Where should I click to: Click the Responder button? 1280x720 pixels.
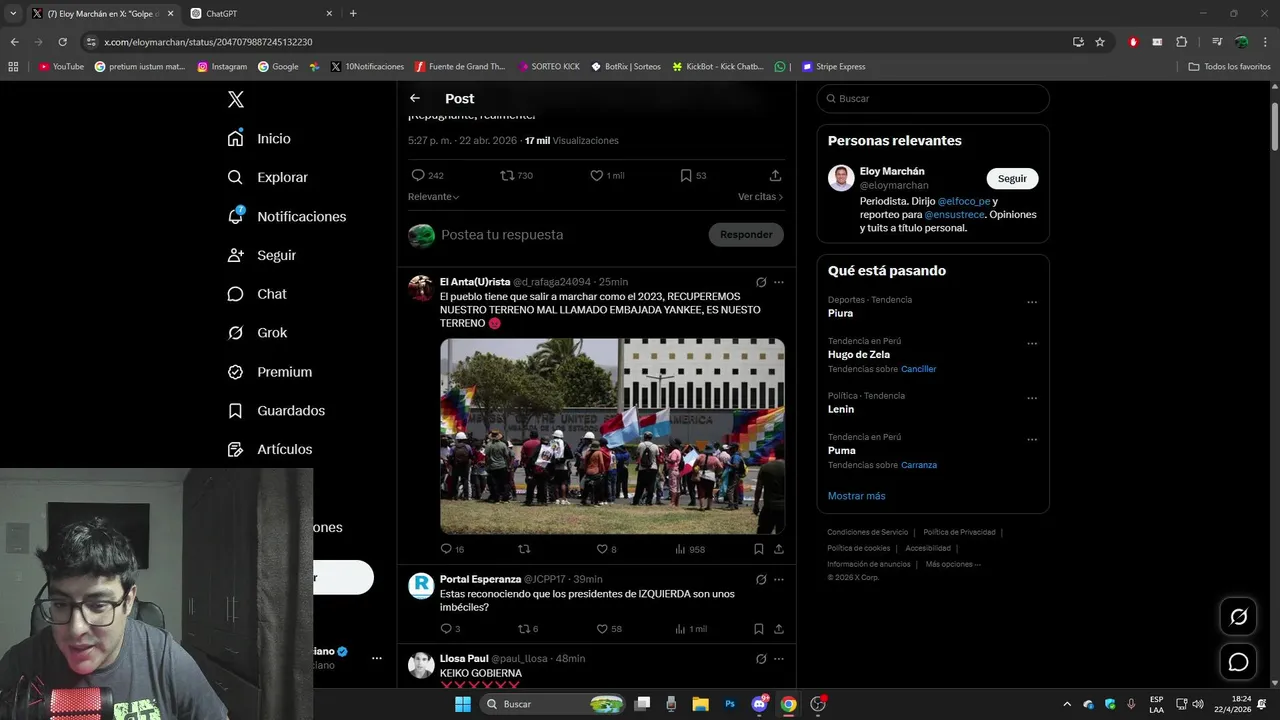coord(746,235)
